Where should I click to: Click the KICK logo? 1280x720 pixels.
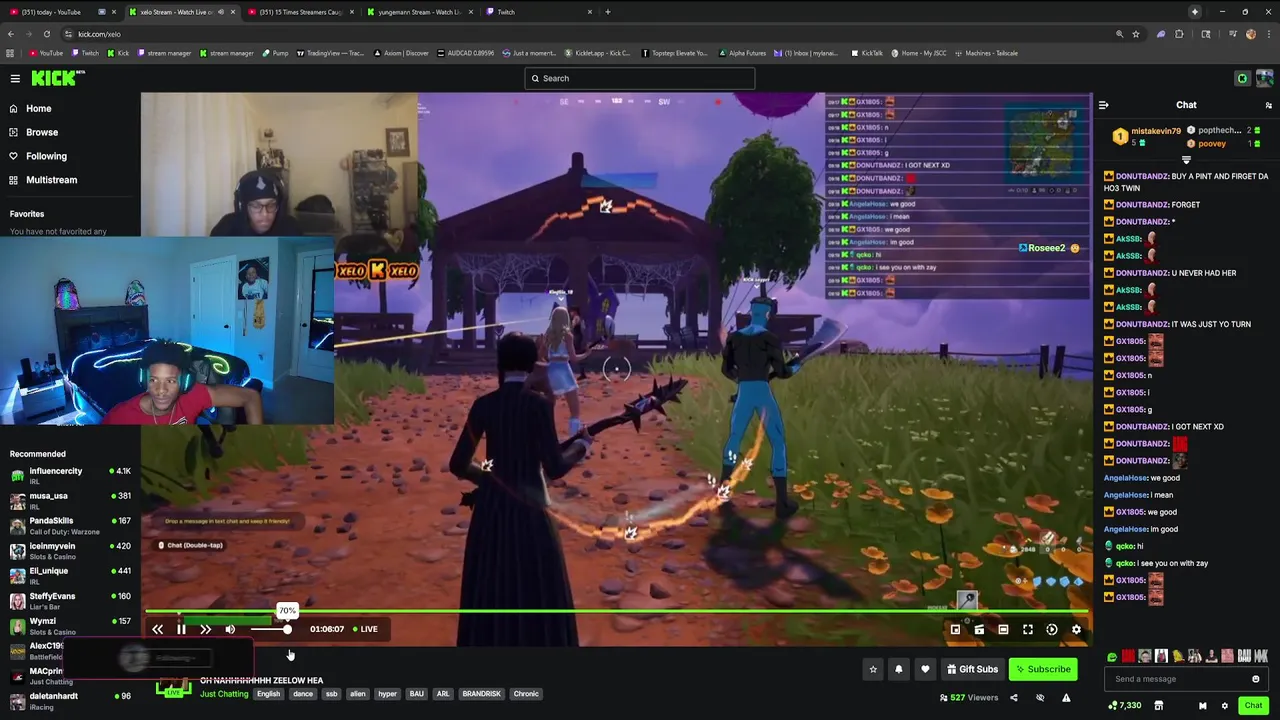tap(58, 78)
